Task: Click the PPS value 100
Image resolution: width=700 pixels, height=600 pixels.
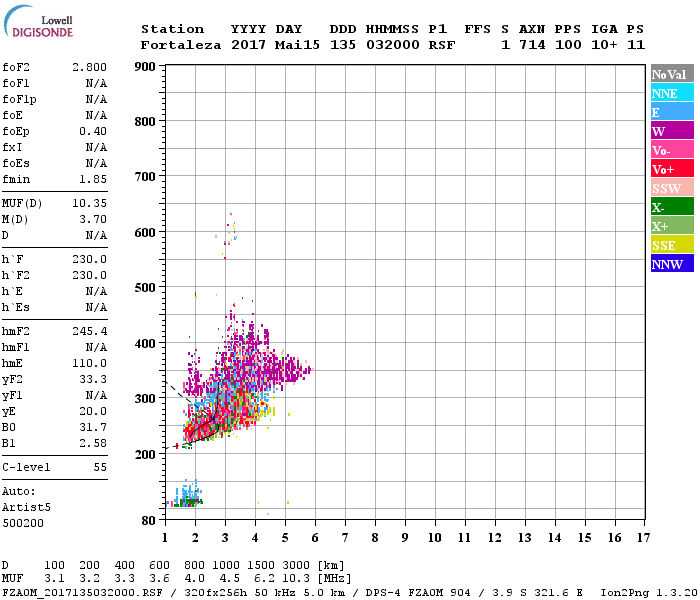Action: (x=568, y=45)
